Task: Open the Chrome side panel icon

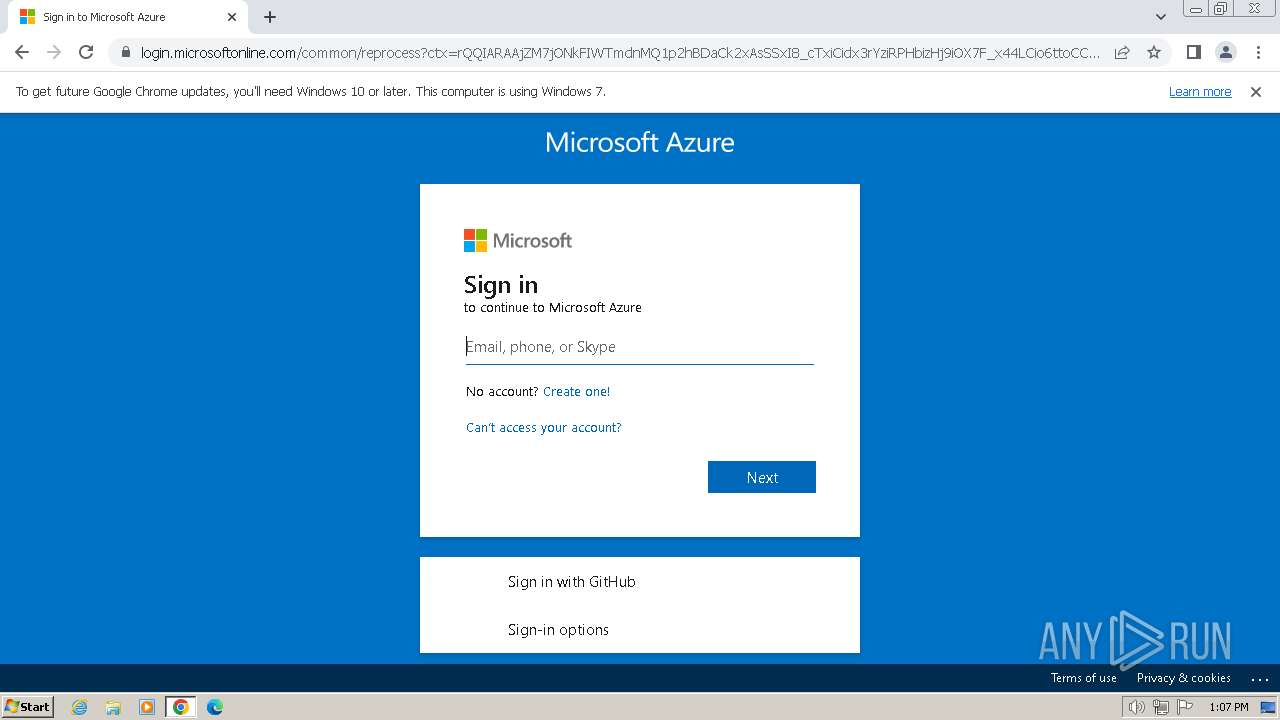Action: click(1193, 52)
